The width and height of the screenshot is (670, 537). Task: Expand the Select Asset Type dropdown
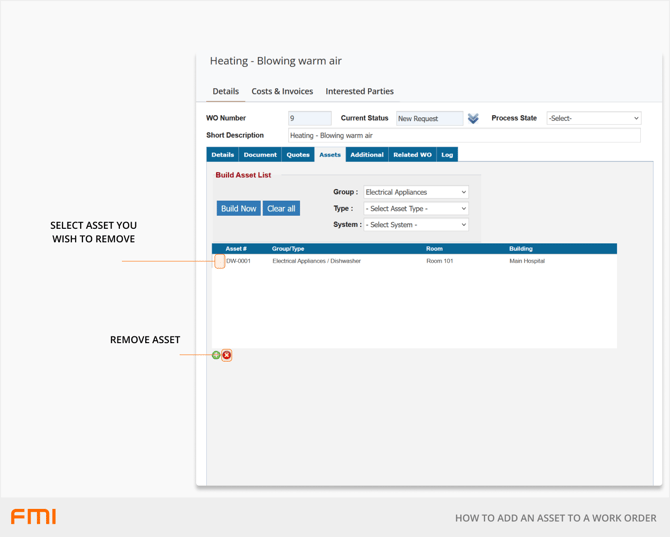(416, 208)
